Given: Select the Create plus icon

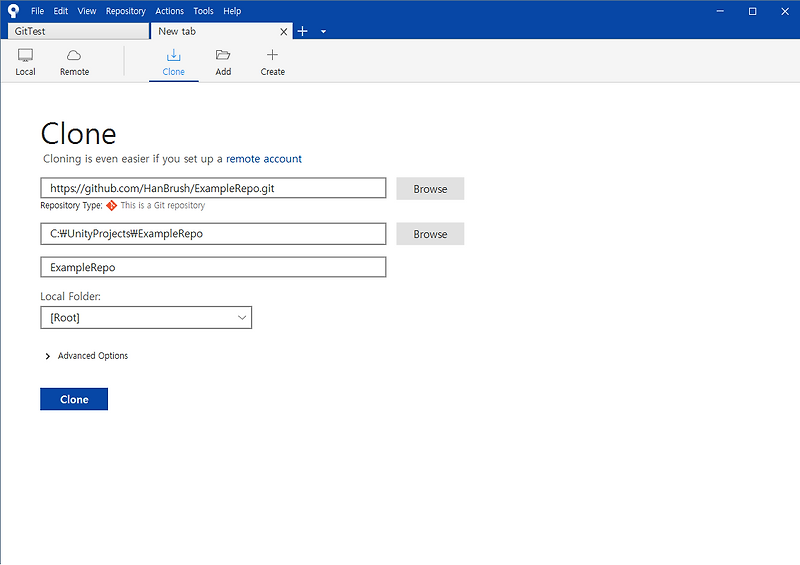Looking at the screenshot, I should pos(272,55).
